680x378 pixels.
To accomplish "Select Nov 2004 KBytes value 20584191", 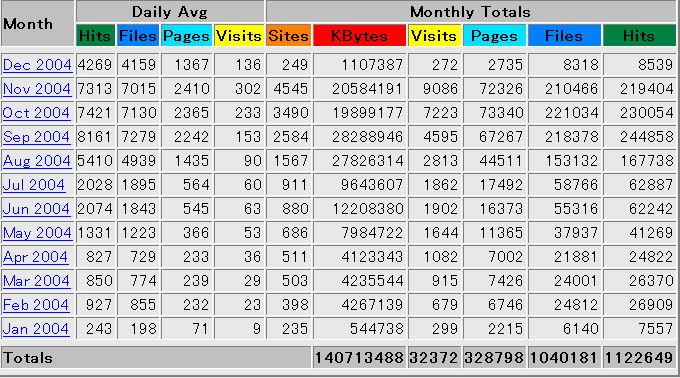I will tap(368, 89).
